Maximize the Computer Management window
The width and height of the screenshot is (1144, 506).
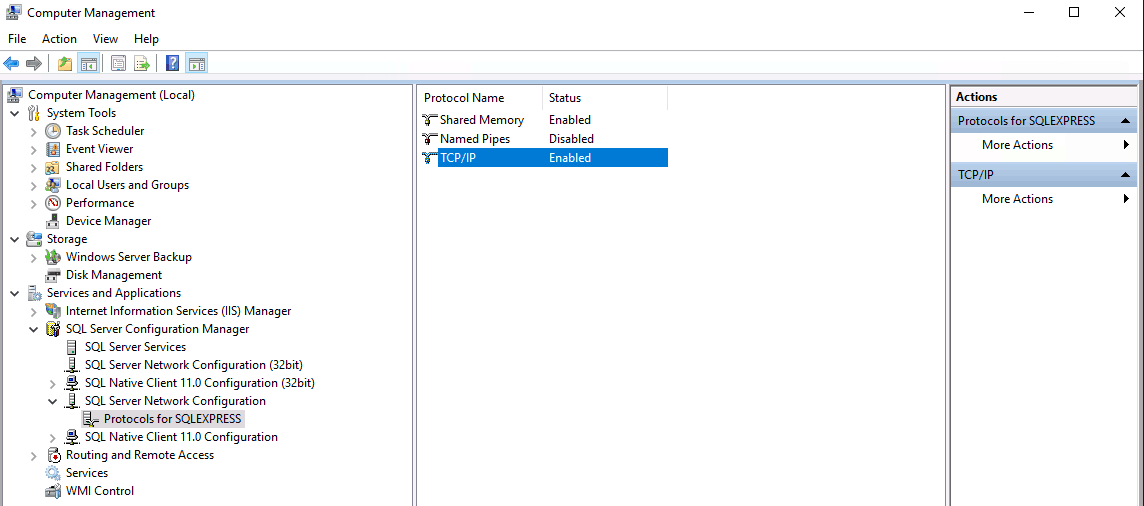[1074, 12]
